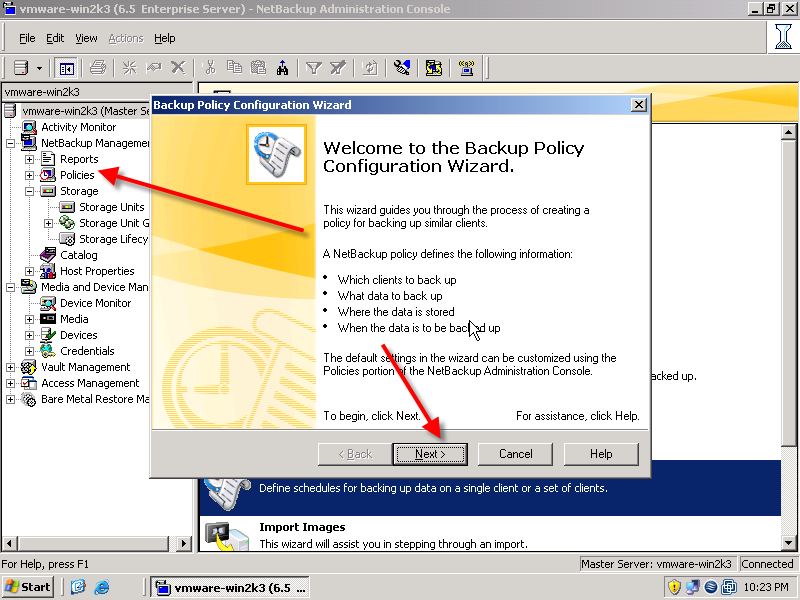Open Help from the wizard dialog

(601, 454)
